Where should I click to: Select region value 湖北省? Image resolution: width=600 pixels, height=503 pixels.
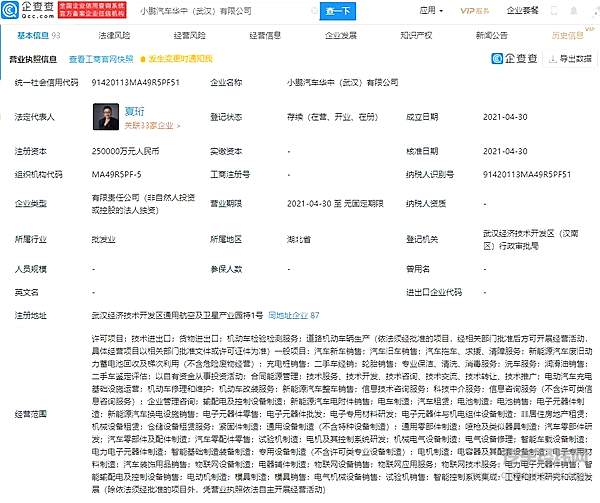click(299, 239)
